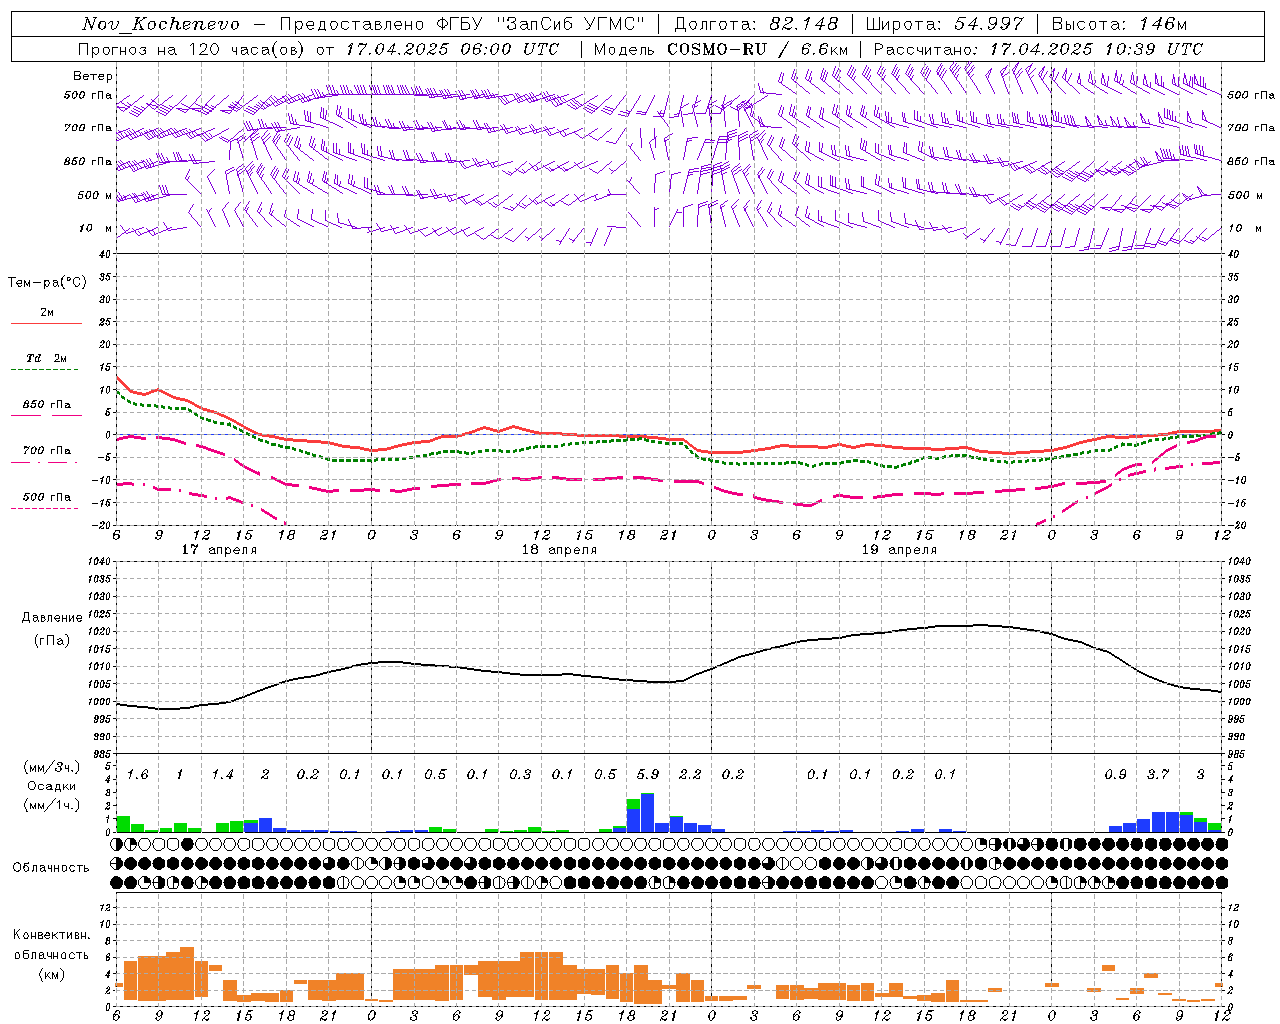Viewport: 1280px width, 1024px height.
Task: Click the model name 'COSMO-RU / 6.6км'
Action: click(758, 49)
